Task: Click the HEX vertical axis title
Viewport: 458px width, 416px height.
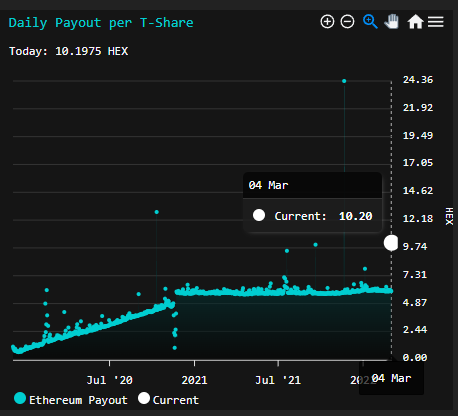Action: pos(449,216)
